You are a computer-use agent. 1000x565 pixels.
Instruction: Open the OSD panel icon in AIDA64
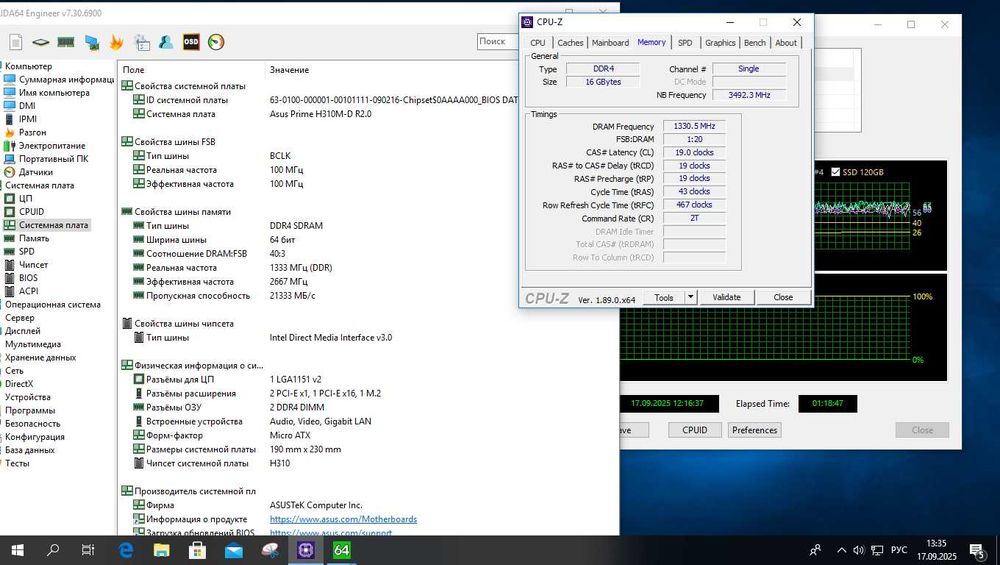pyautogui.click(x=191, y=42)
